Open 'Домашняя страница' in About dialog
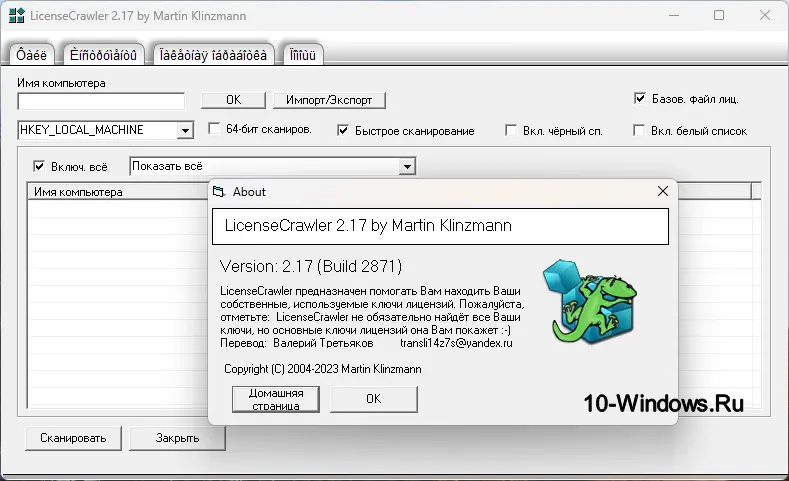 tap(276, 399)
